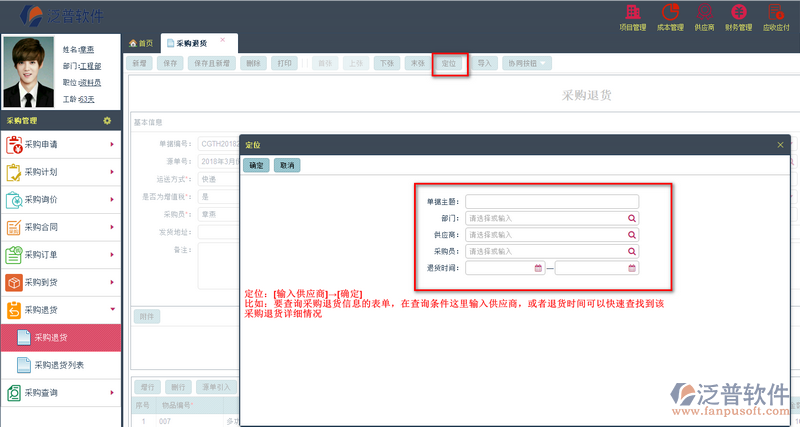Confirm with 确定 in 定位 dialog

coord(256,165)
